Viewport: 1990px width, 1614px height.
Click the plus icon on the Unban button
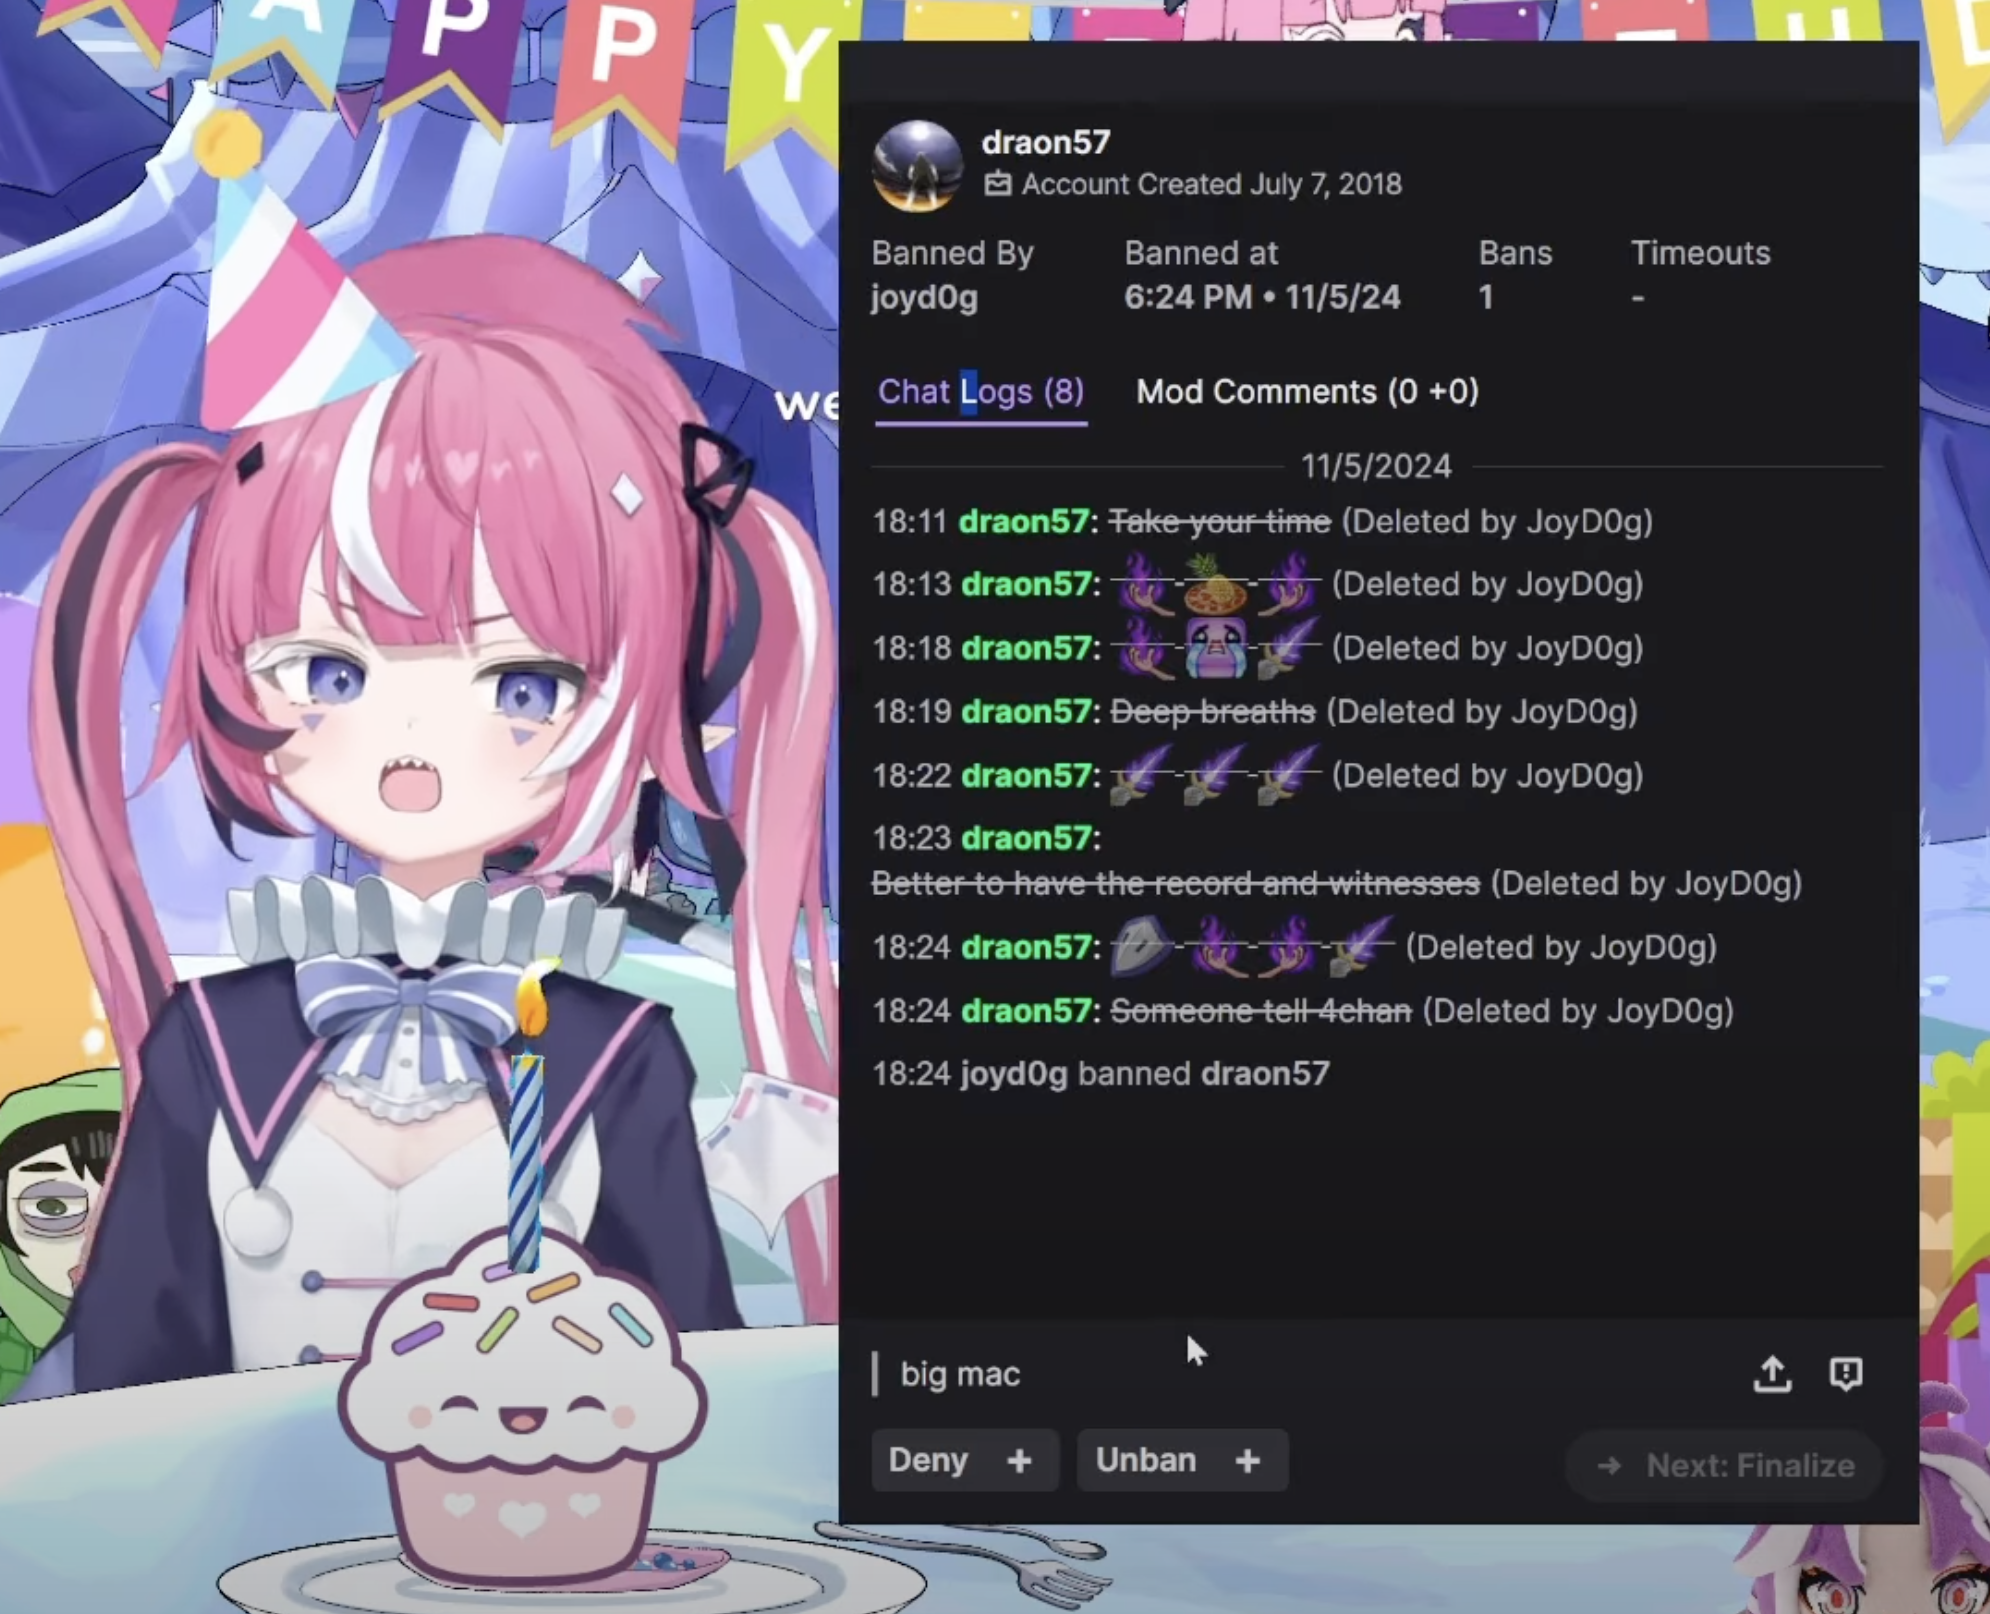(x=1247, y=1461)
